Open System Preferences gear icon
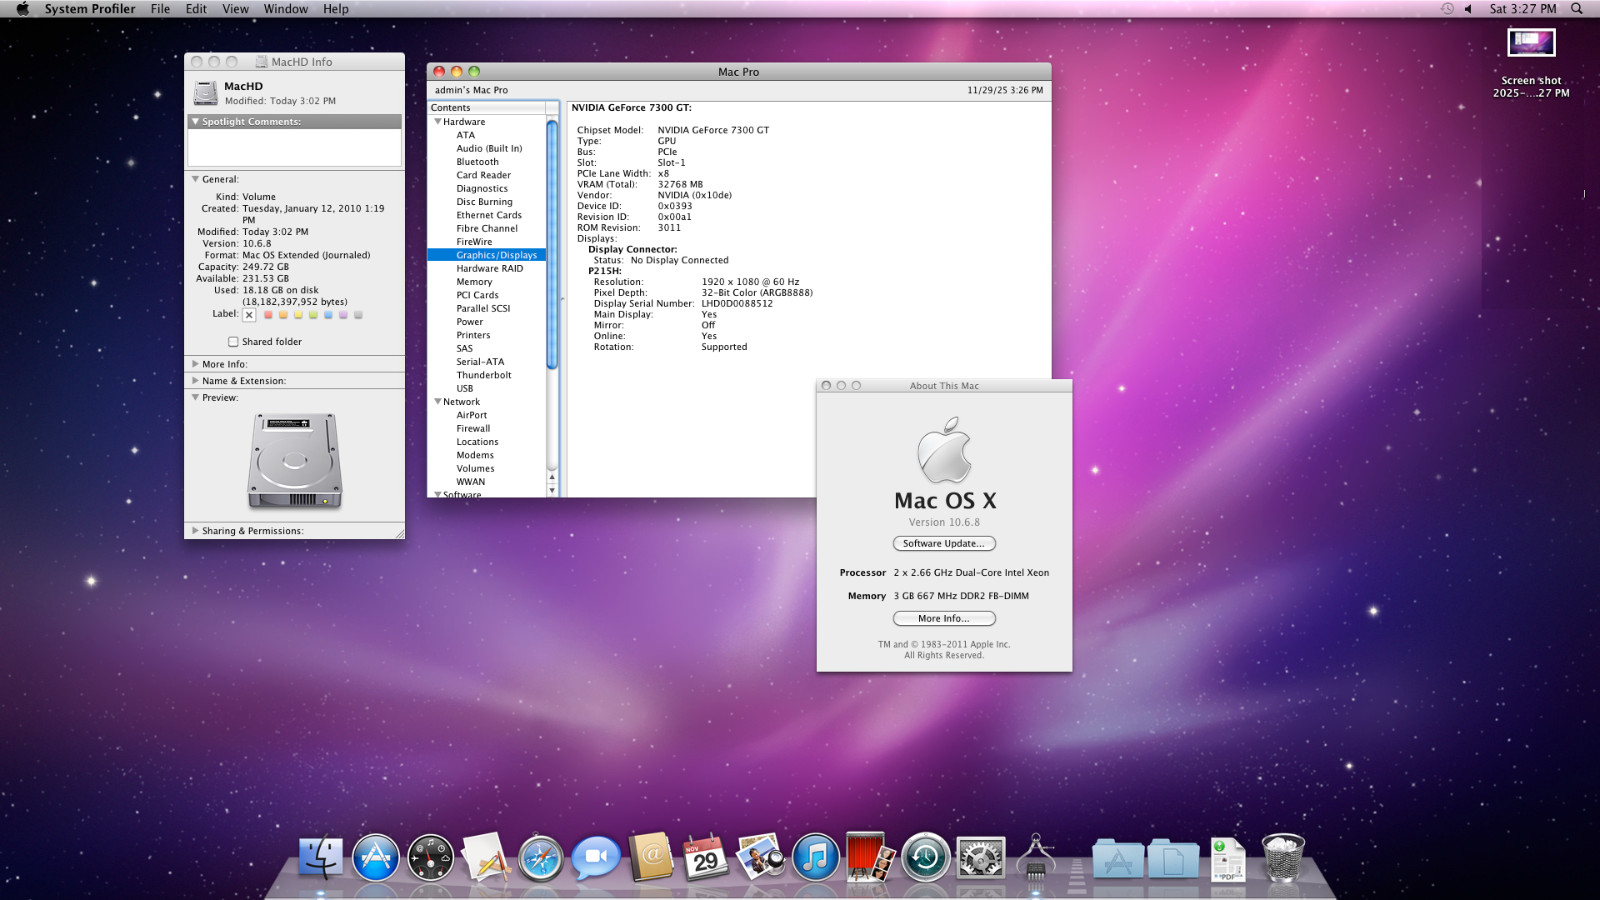Image resolution: width=1600 pixels, height=900 pixels. tap(980, 858)
